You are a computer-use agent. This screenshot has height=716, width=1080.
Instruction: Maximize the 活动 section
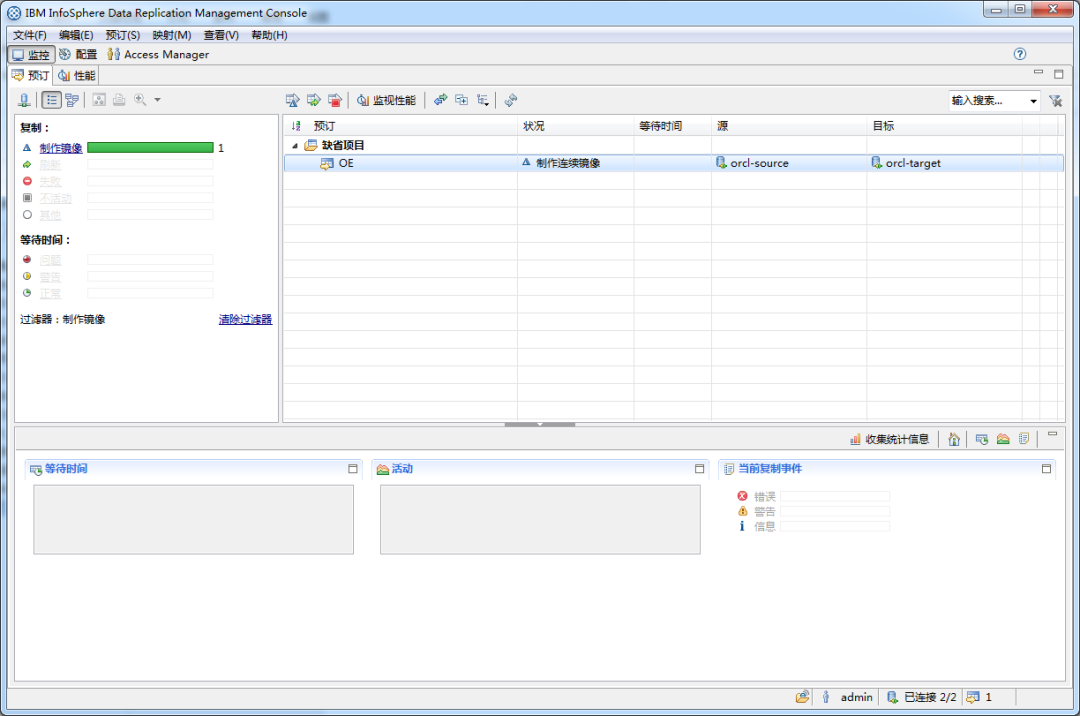(x=699, y=469)
